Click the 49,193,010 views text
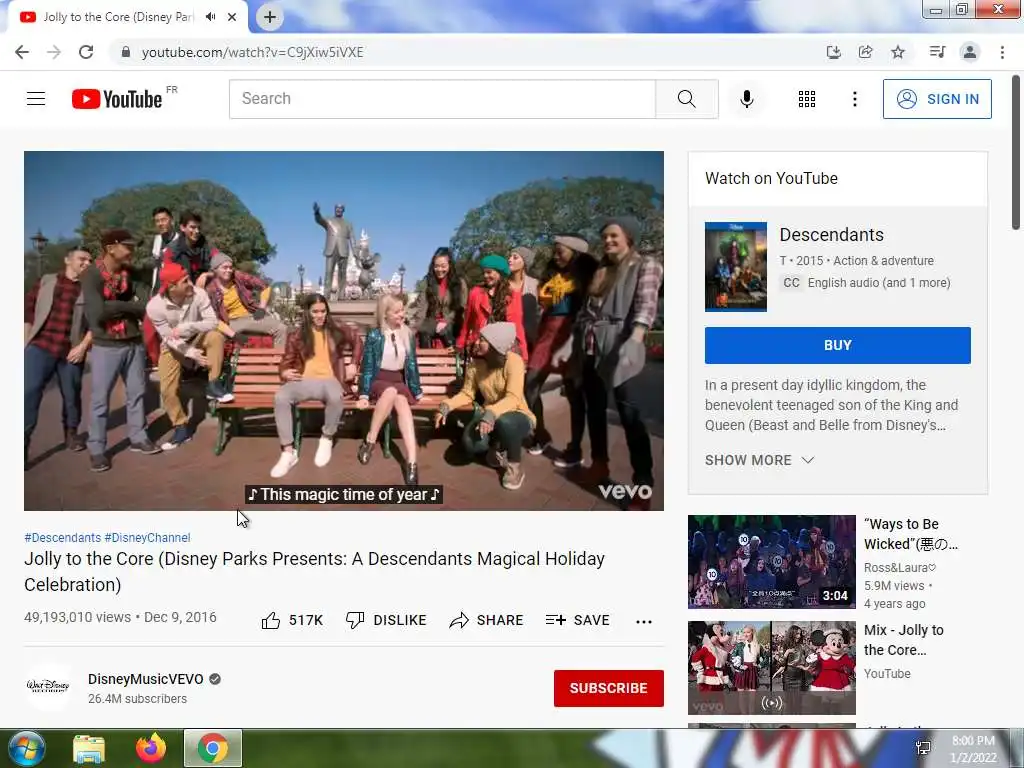Image resolution: width=1024 pixels, height=768 pixels. (x=78, y=617)
